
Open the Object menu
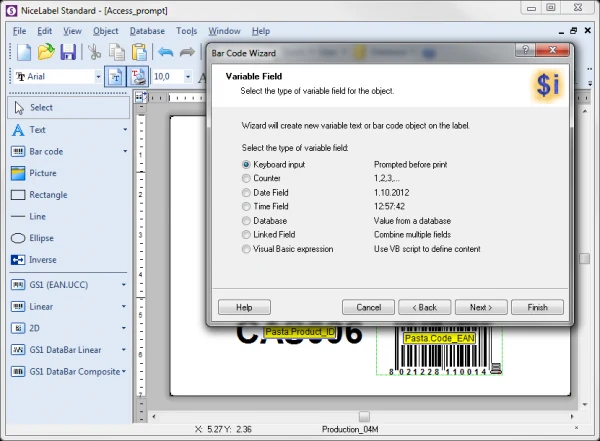tap(106, 31)
